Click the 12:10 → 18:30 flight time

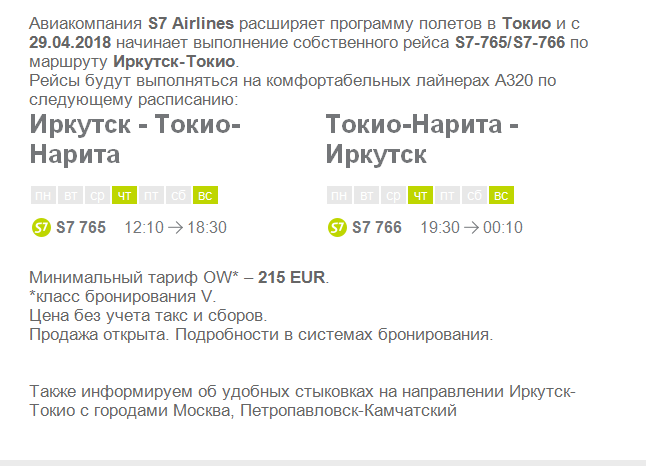(176, 227)
